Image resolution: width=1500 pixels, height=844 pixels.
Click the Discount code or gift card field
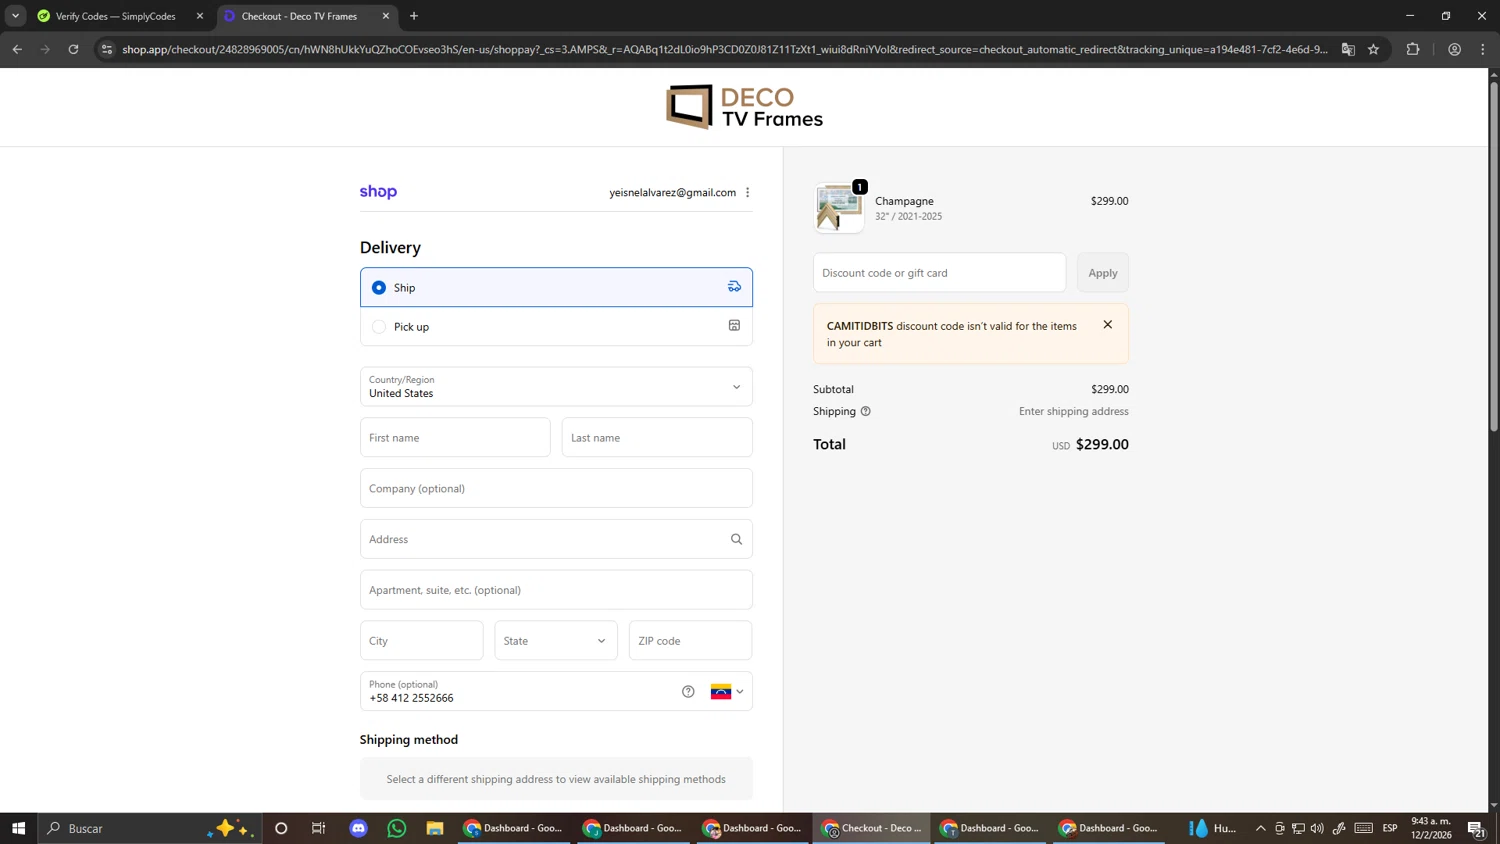(940, 273)
